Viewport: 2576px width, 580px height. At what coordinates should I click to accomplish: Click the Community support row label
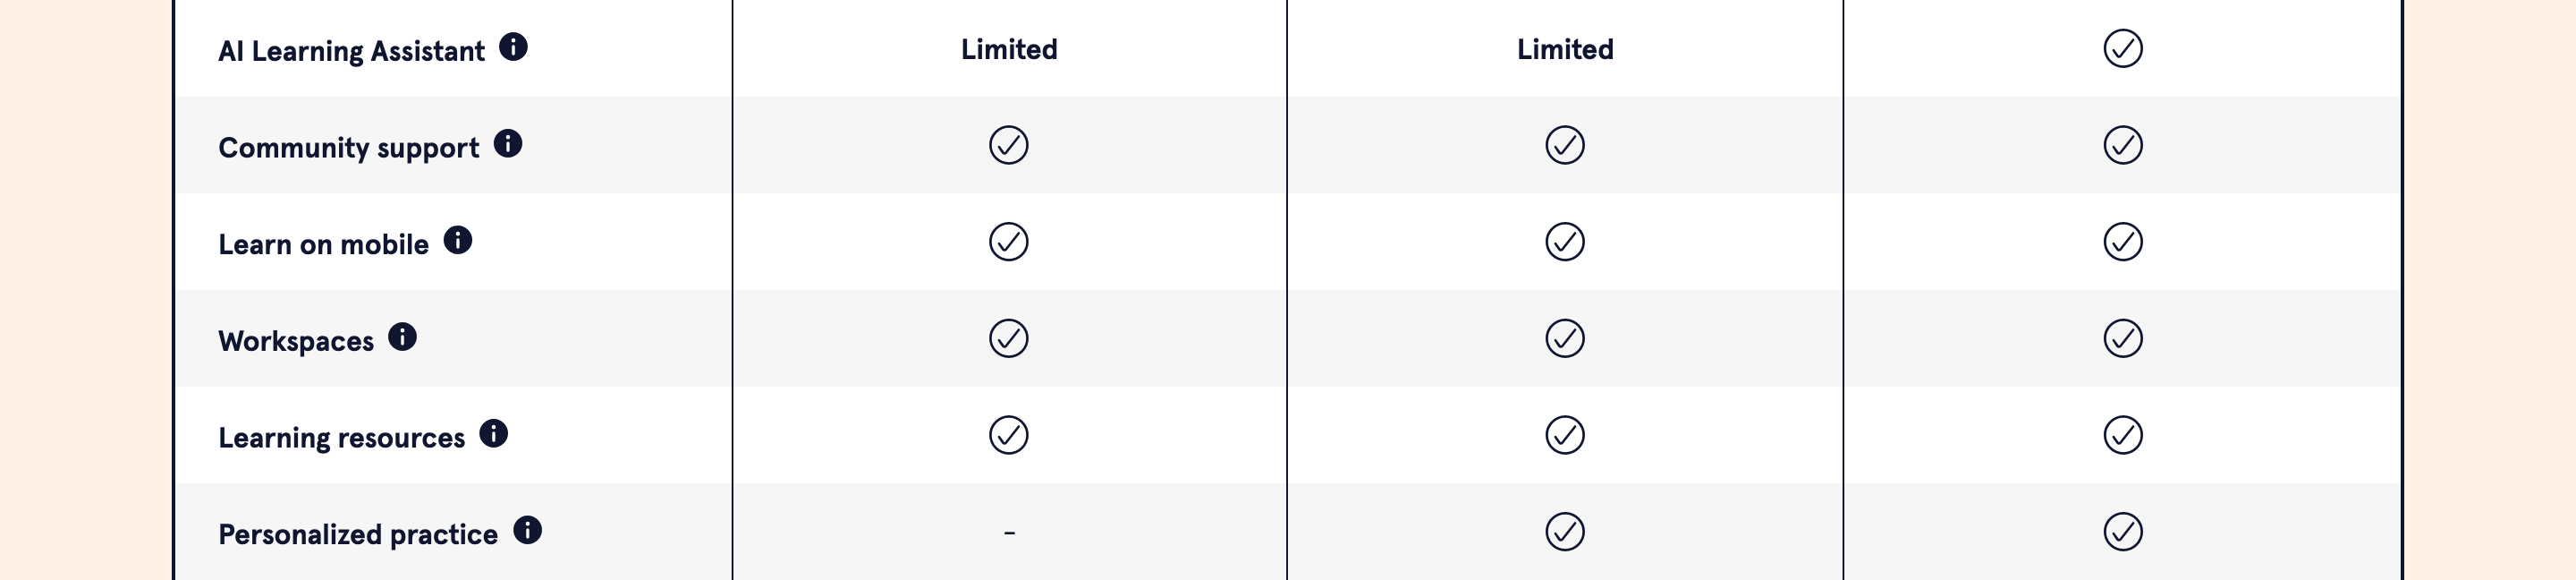click(349, 148)
